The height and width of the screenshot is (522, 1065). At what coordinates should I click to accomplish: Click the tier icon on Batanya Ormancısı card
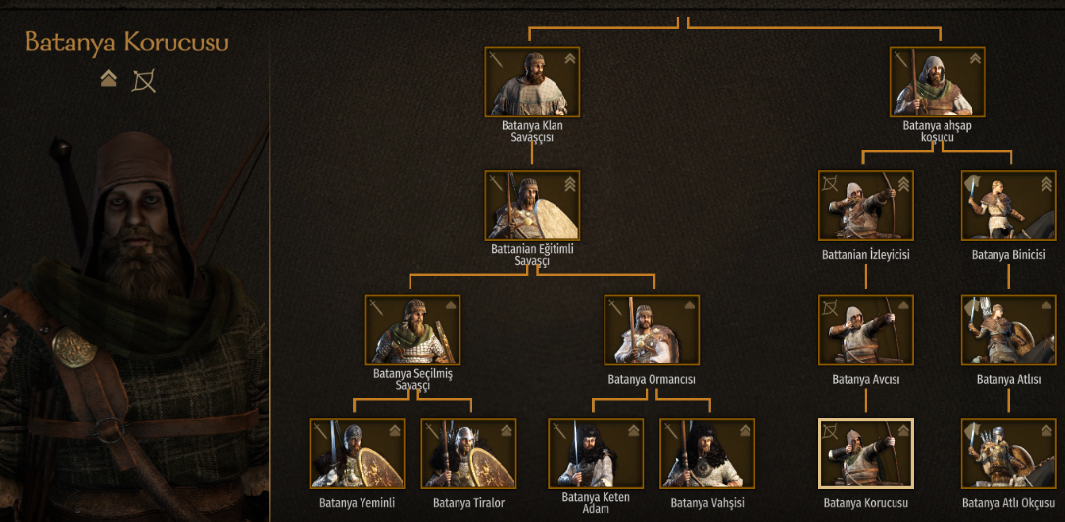[x=689, y=306]
